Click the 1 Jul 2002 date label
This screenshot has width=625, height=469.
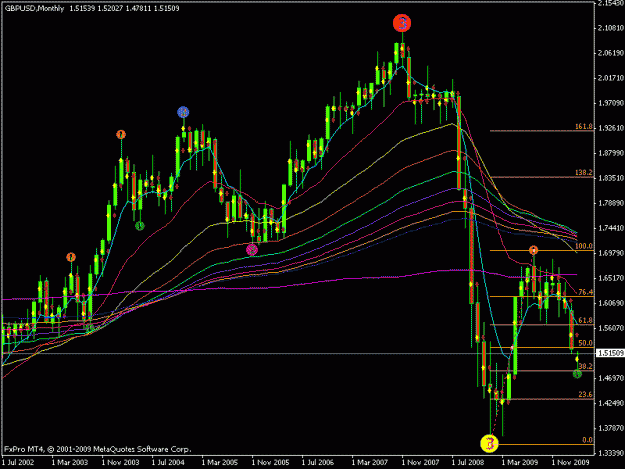point(18,462)
